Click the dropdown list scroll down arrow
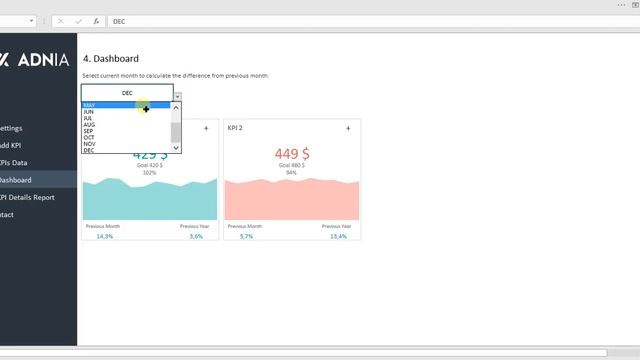Viewport: 640px width, 360px height. (x=176, y=148)
